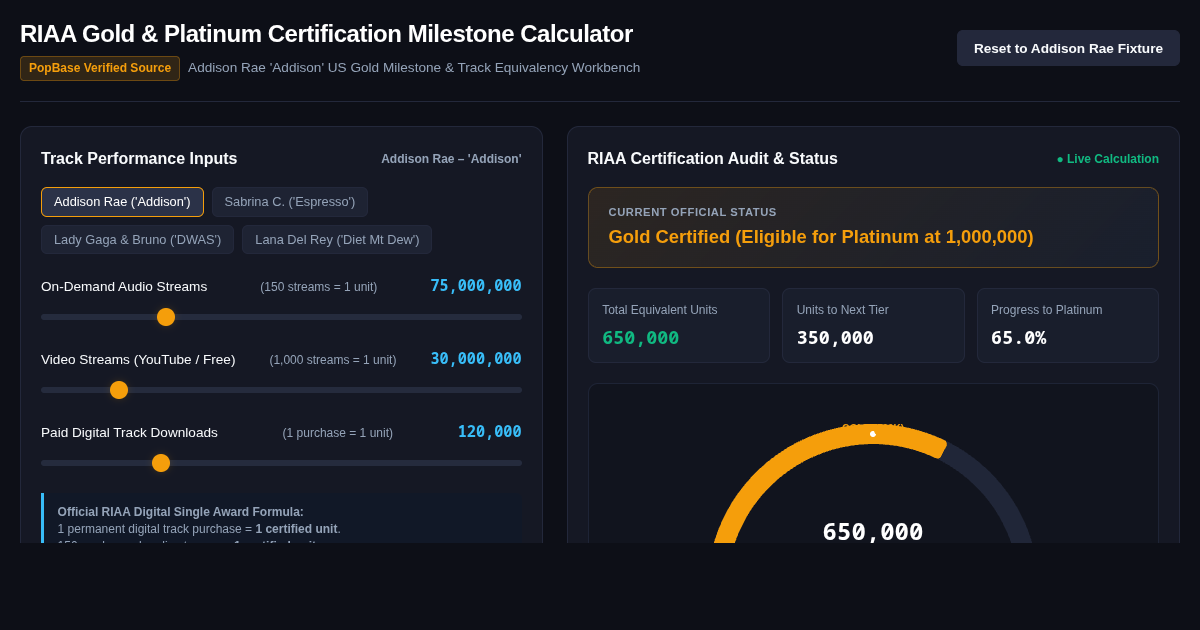Click the 30,000,000 video streams value
1200x630 pixels.
[x=476, y=359]
